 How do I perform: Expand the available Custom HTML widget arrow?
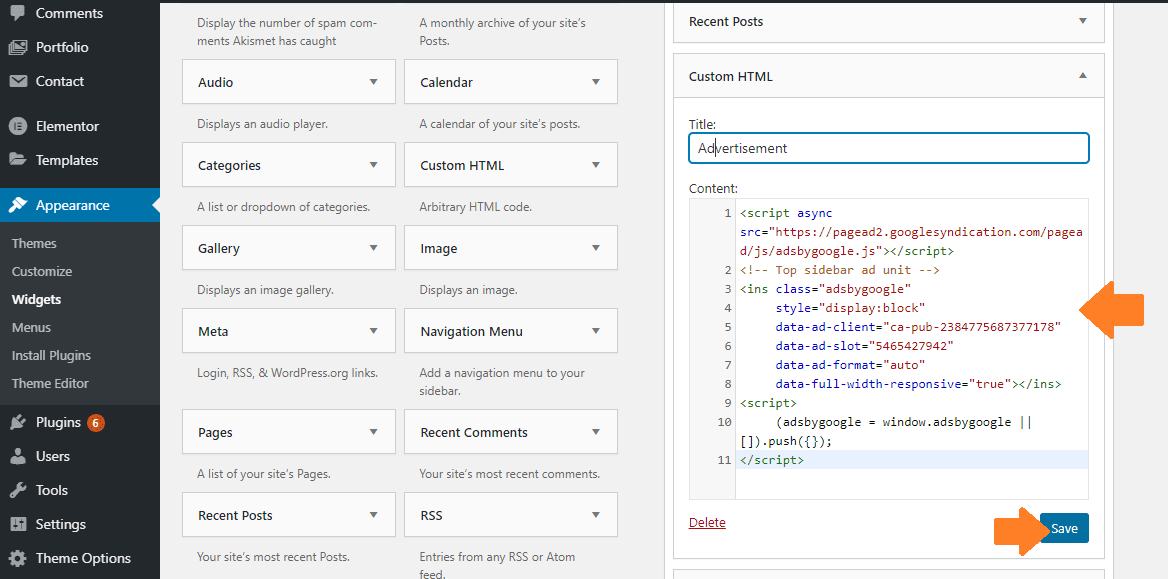point(595,165)
